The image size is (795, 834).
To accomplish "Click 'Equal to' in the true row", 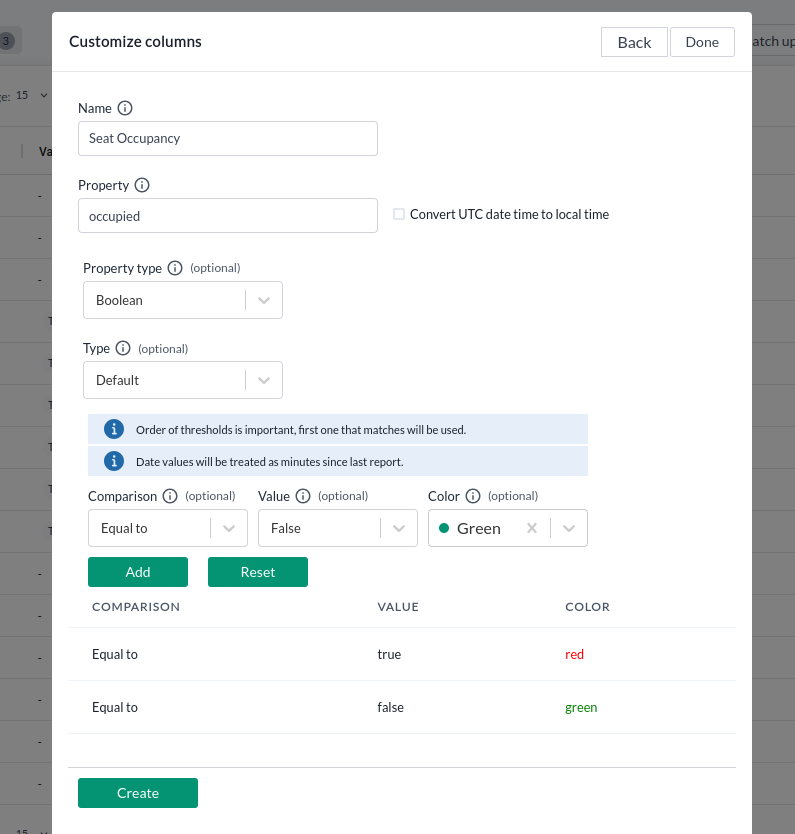I will coord(115,654).
